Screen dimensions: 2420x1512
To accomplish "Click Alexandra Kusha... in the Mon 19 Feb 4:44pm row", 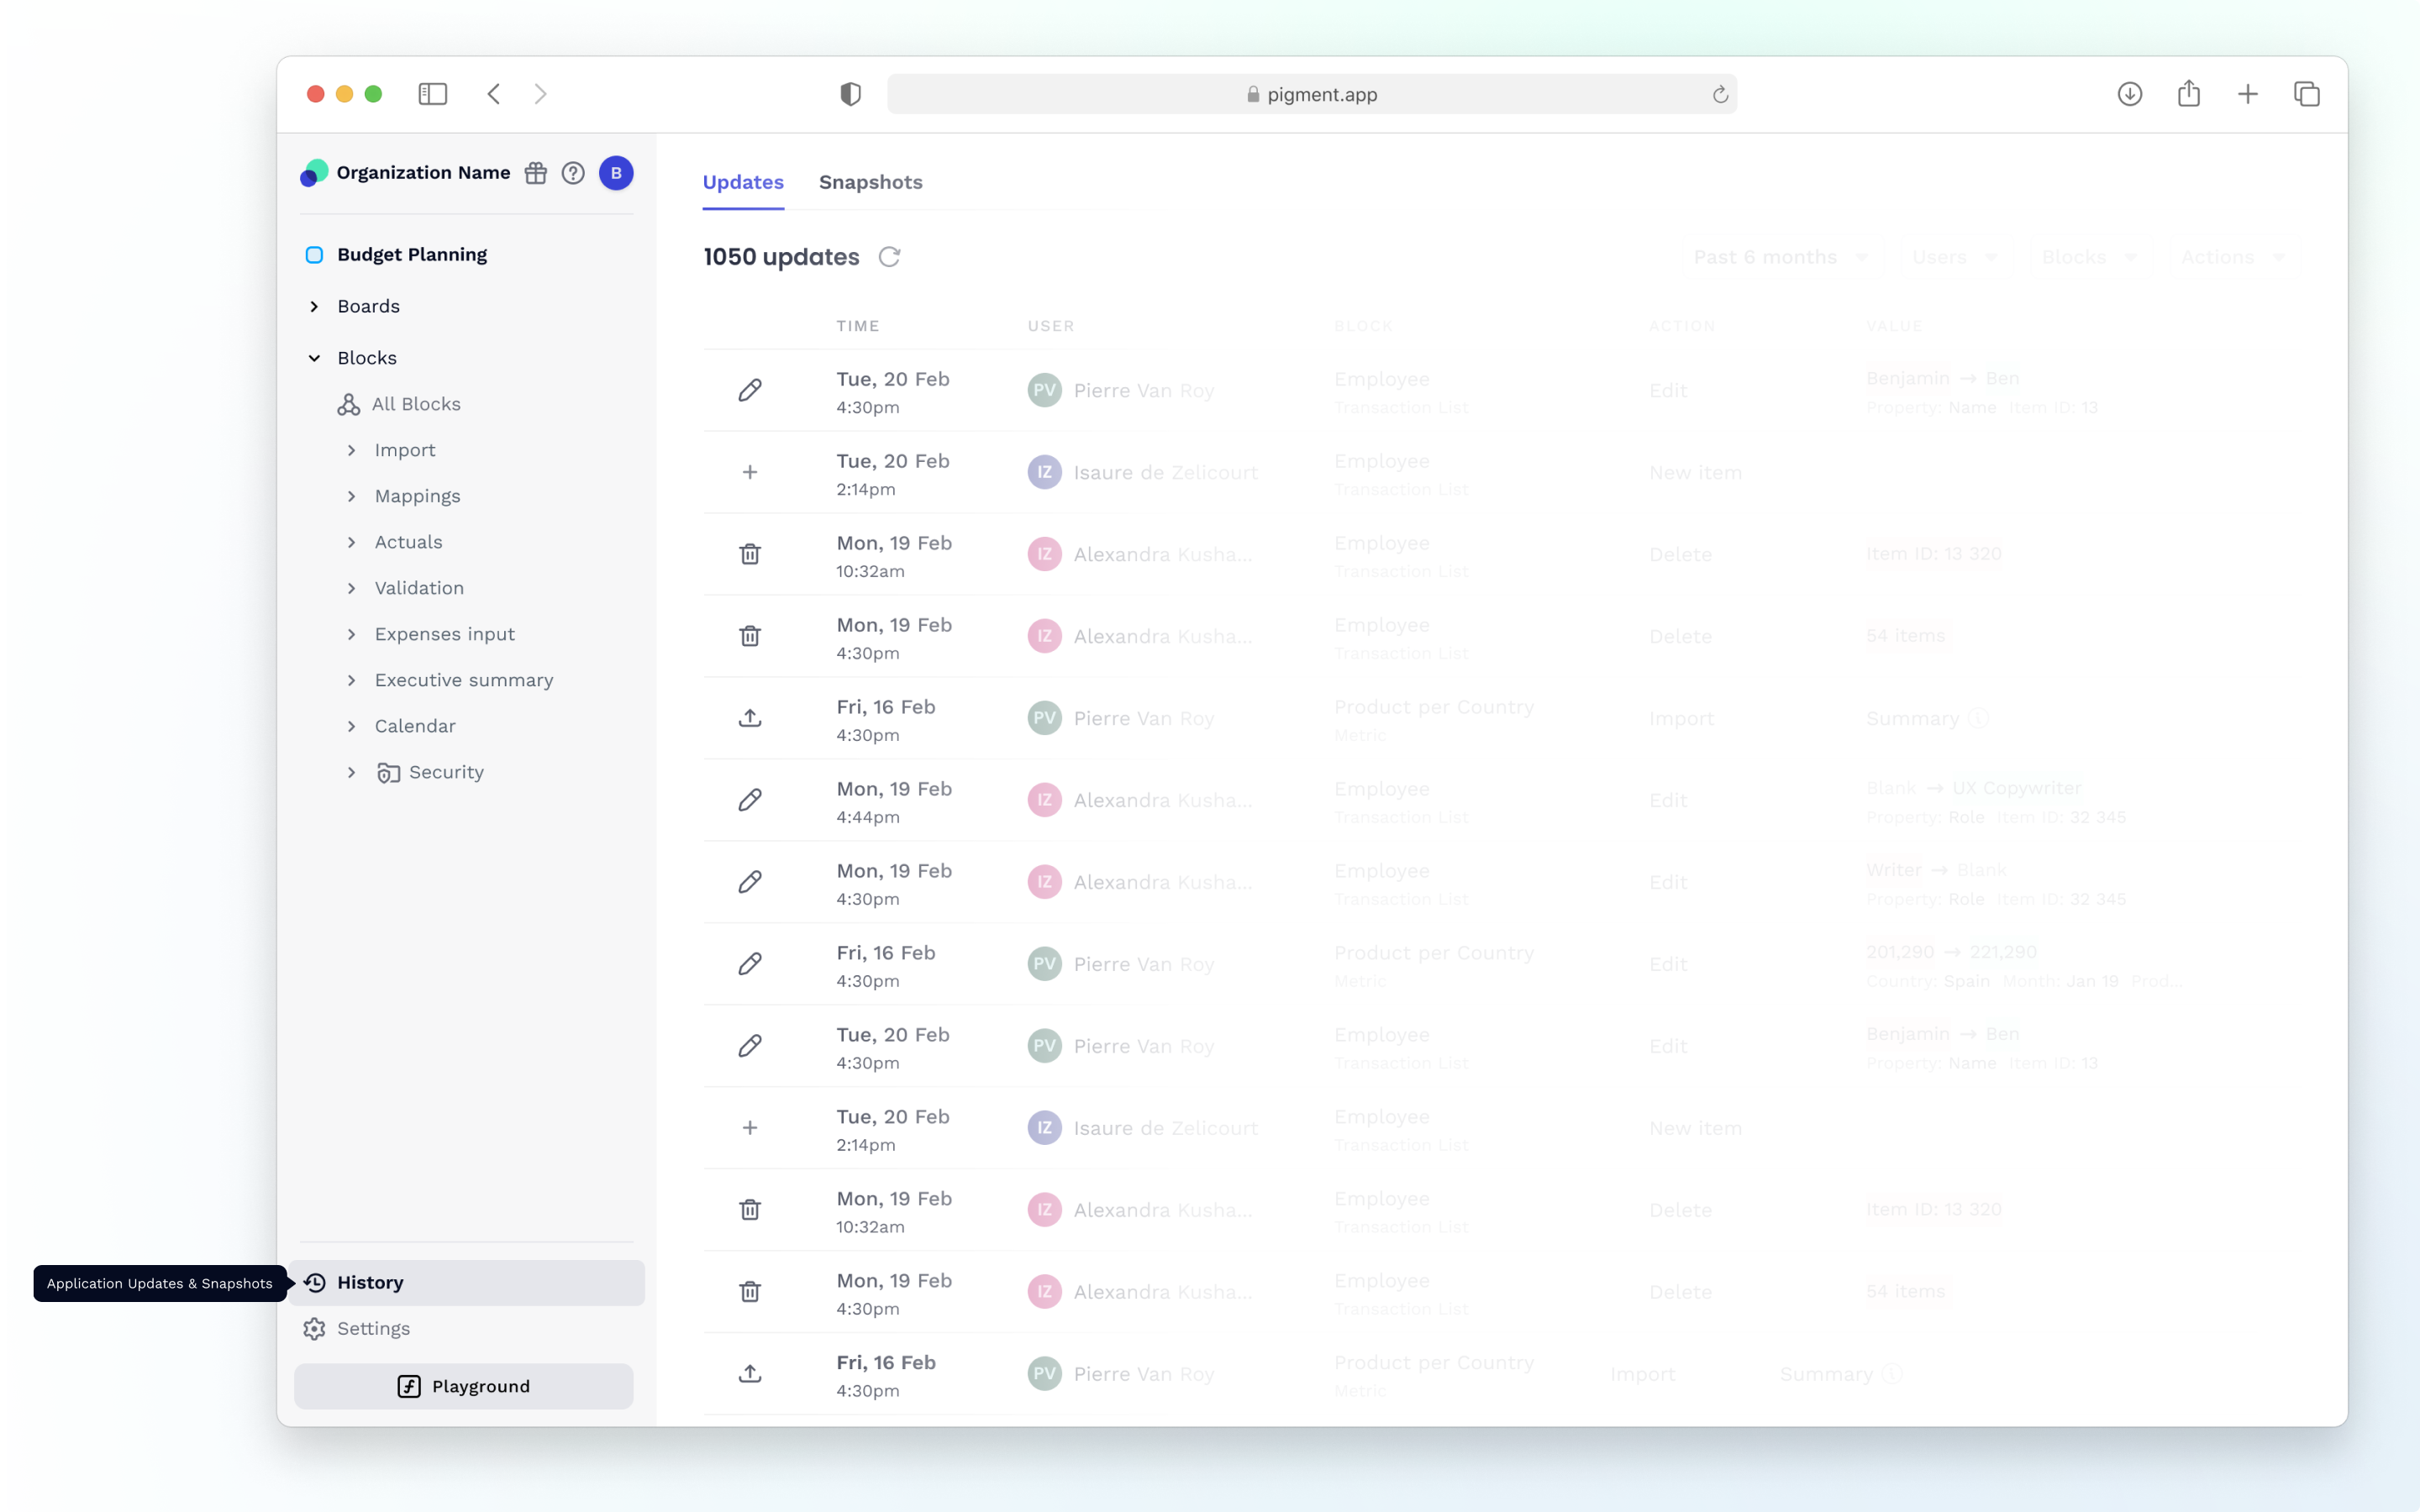I will [x=1162, y=800].
